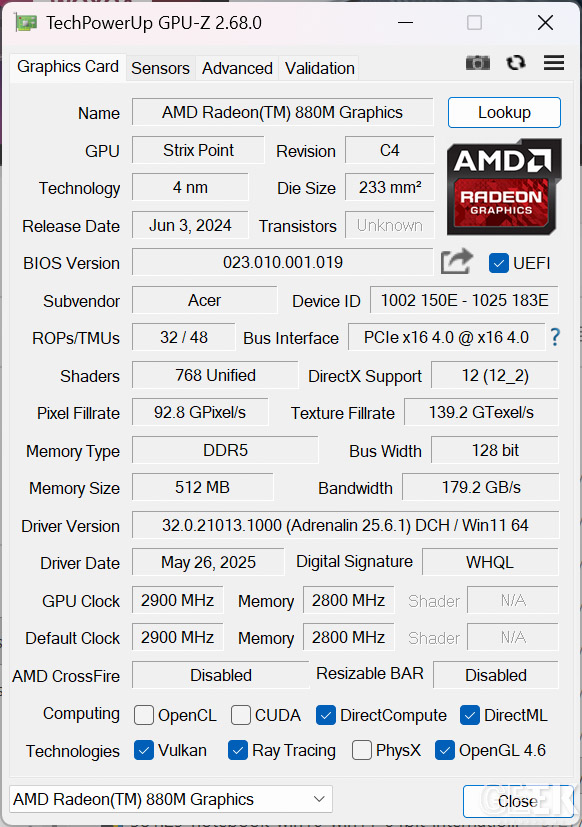
Task: Toggle the PhysX checkbox
Action: tap(361, 750)
